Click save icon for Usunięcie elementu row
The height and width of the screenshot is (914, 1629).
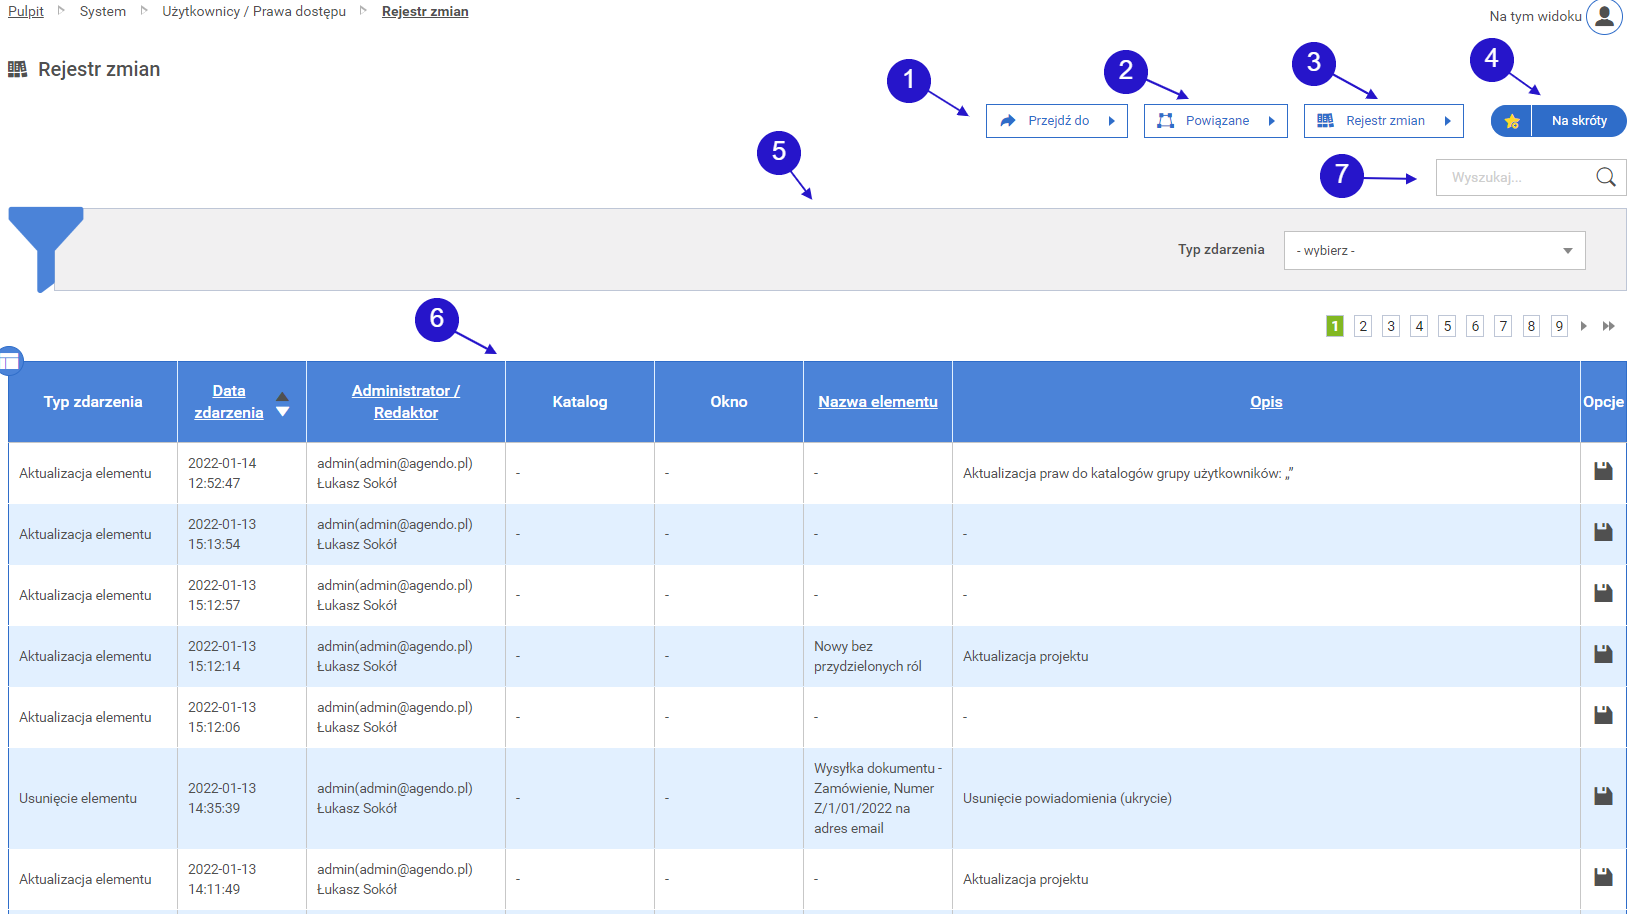click(x=1603, y=796)
